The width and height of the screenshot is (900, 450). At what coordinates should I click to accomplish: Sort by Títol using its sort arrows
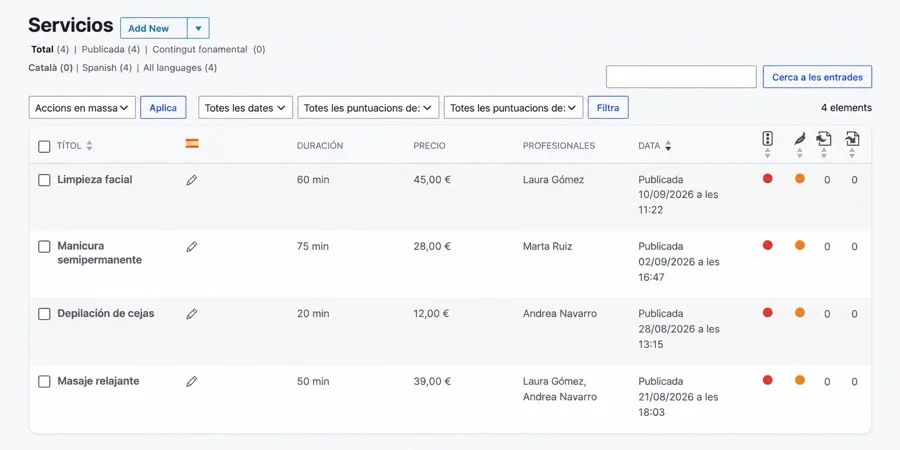click(89, 146)
